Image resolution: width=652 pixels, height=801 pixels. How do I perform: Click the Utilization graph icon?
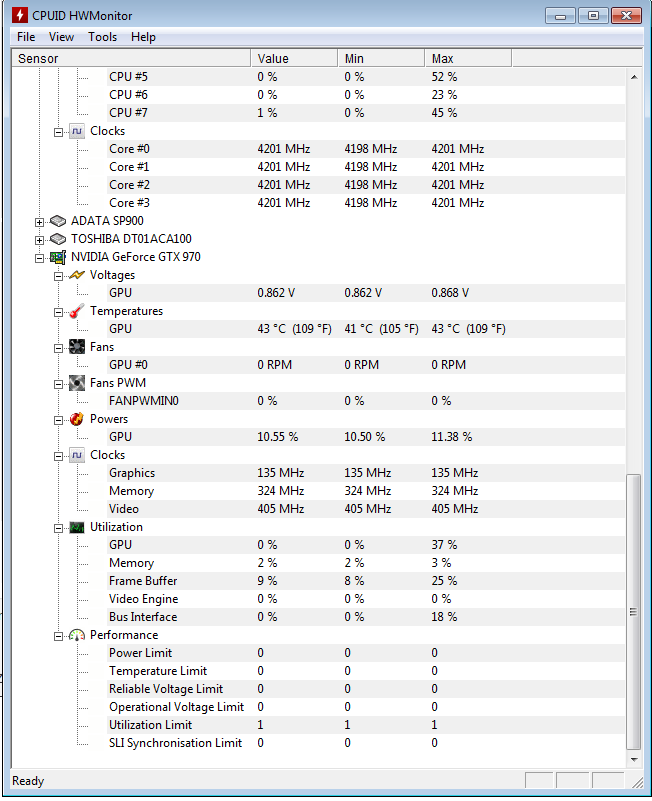tap(77, 527)
